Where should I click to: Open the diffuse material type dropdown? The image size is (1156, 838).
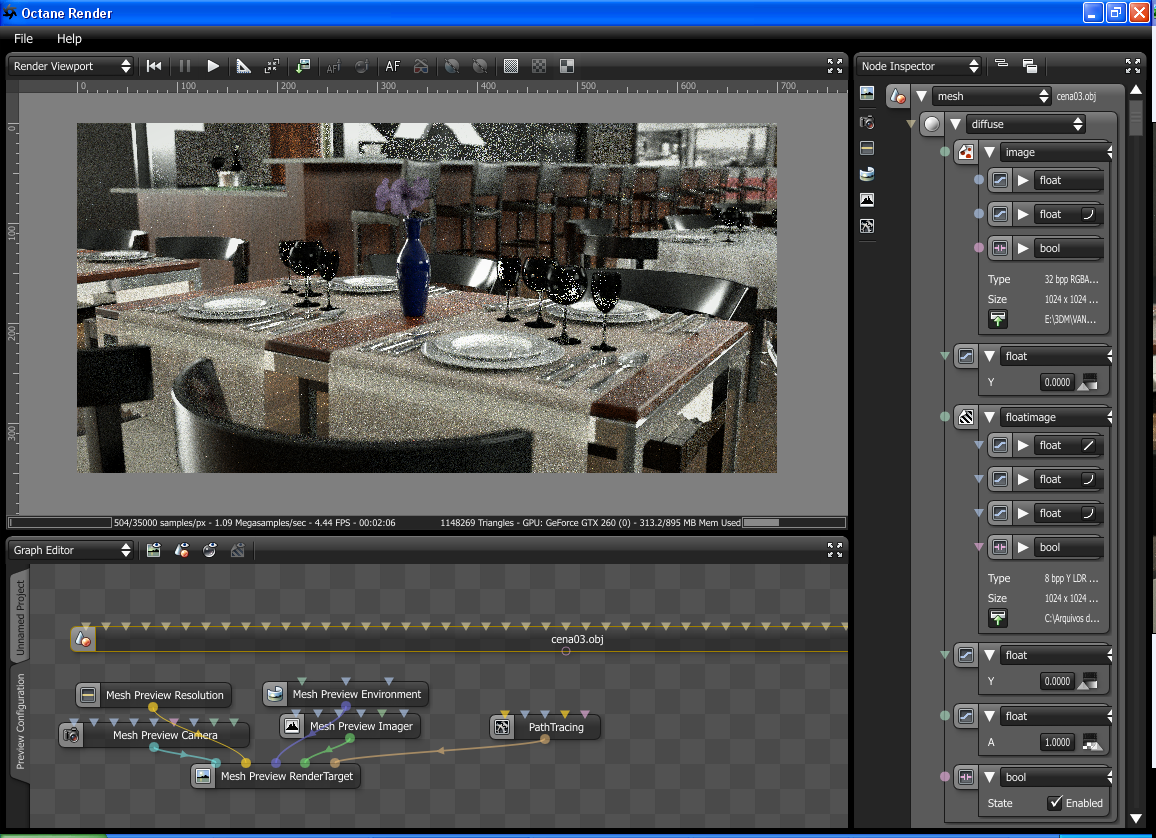(x=1025, y=124)
